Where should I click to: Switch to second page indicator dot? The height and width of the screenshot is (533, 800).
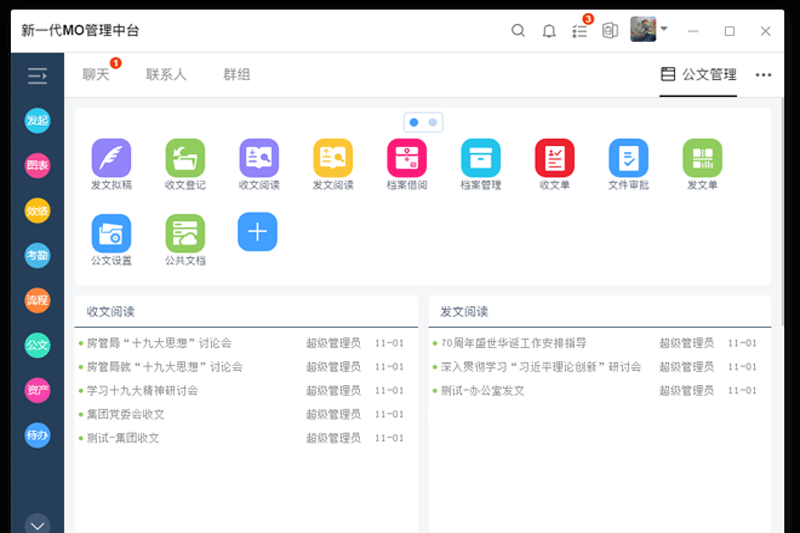tap(433, 122)
